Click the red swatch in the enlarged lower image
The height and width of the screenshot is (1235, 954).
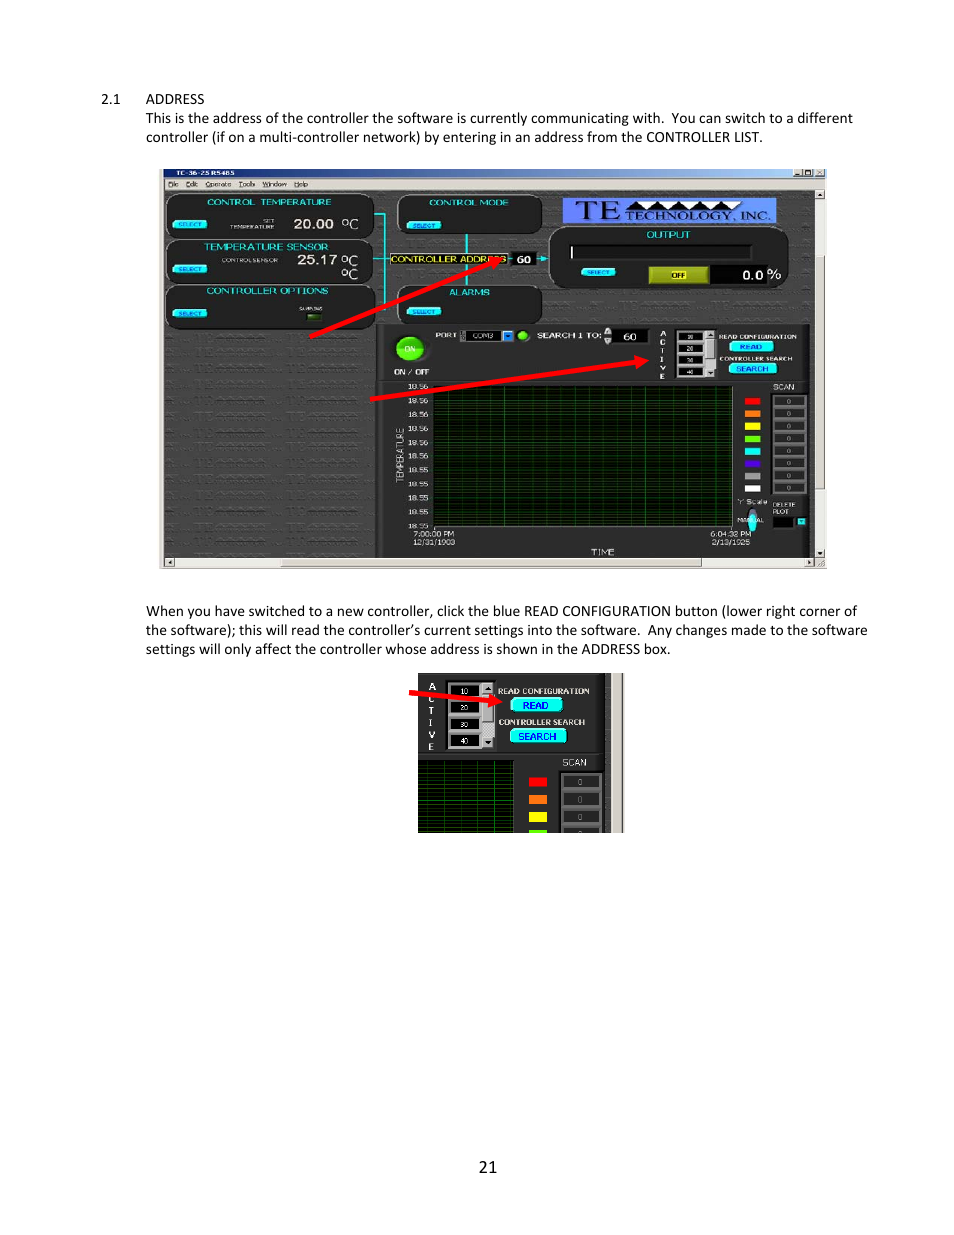point(538,782)
